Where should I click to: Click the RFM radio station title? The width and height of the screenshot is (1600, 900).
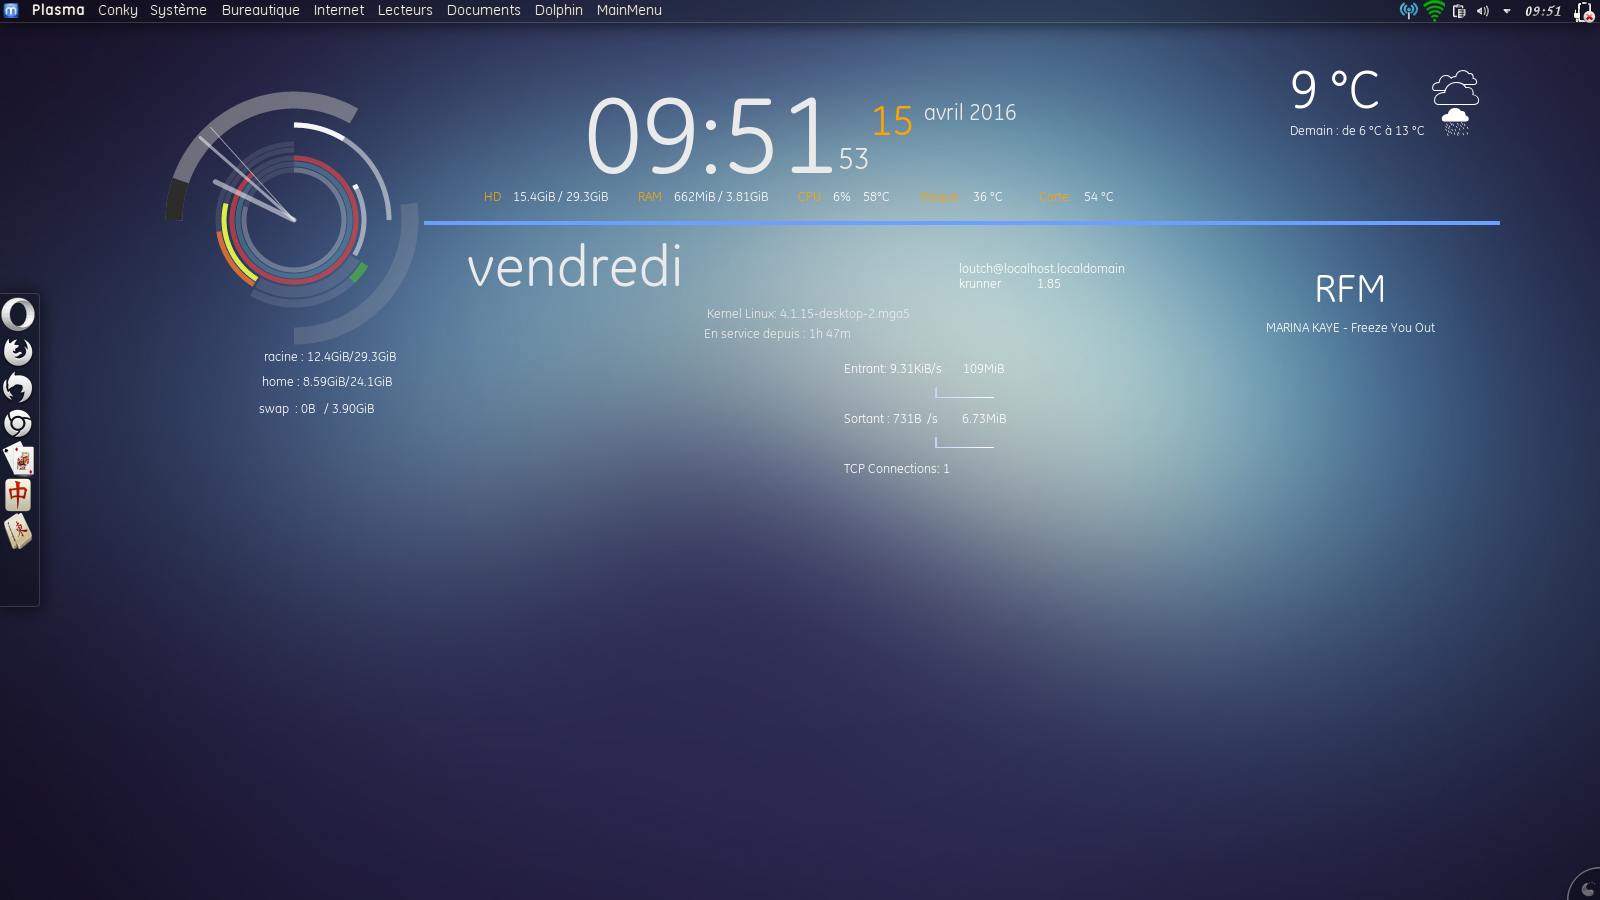[x=1350, y=289]
